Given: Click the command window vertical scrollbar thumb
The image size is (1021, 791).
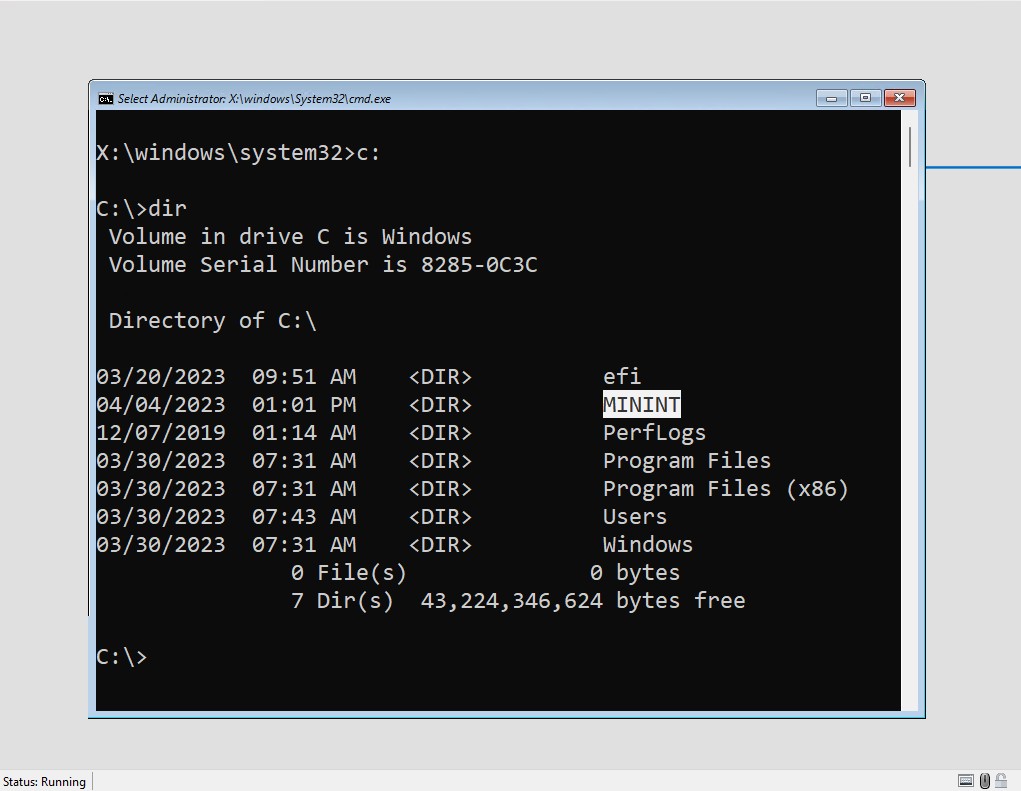Looking at the screenshot, I should (x=909, y=146).
